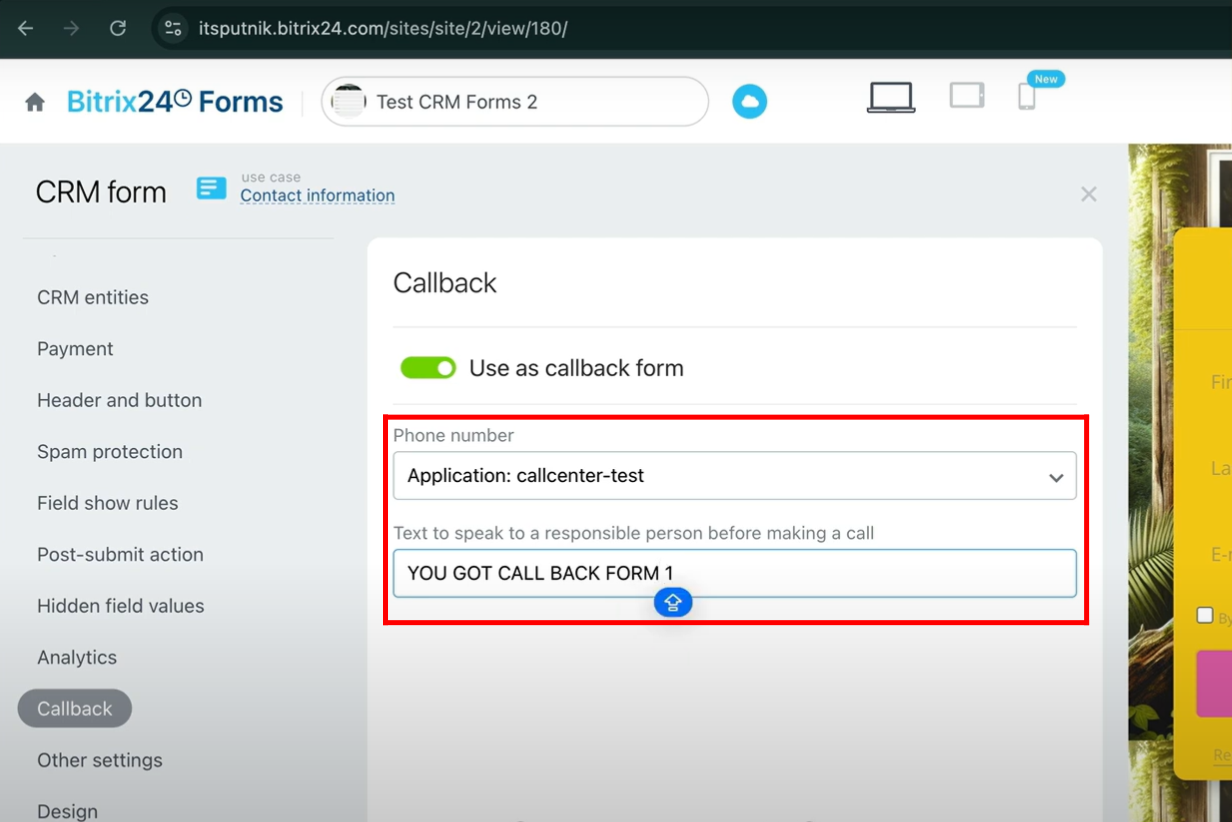Screen dimensions: 1232x822
Task: Open site info icon in address bar
Action: coord(173,28)
